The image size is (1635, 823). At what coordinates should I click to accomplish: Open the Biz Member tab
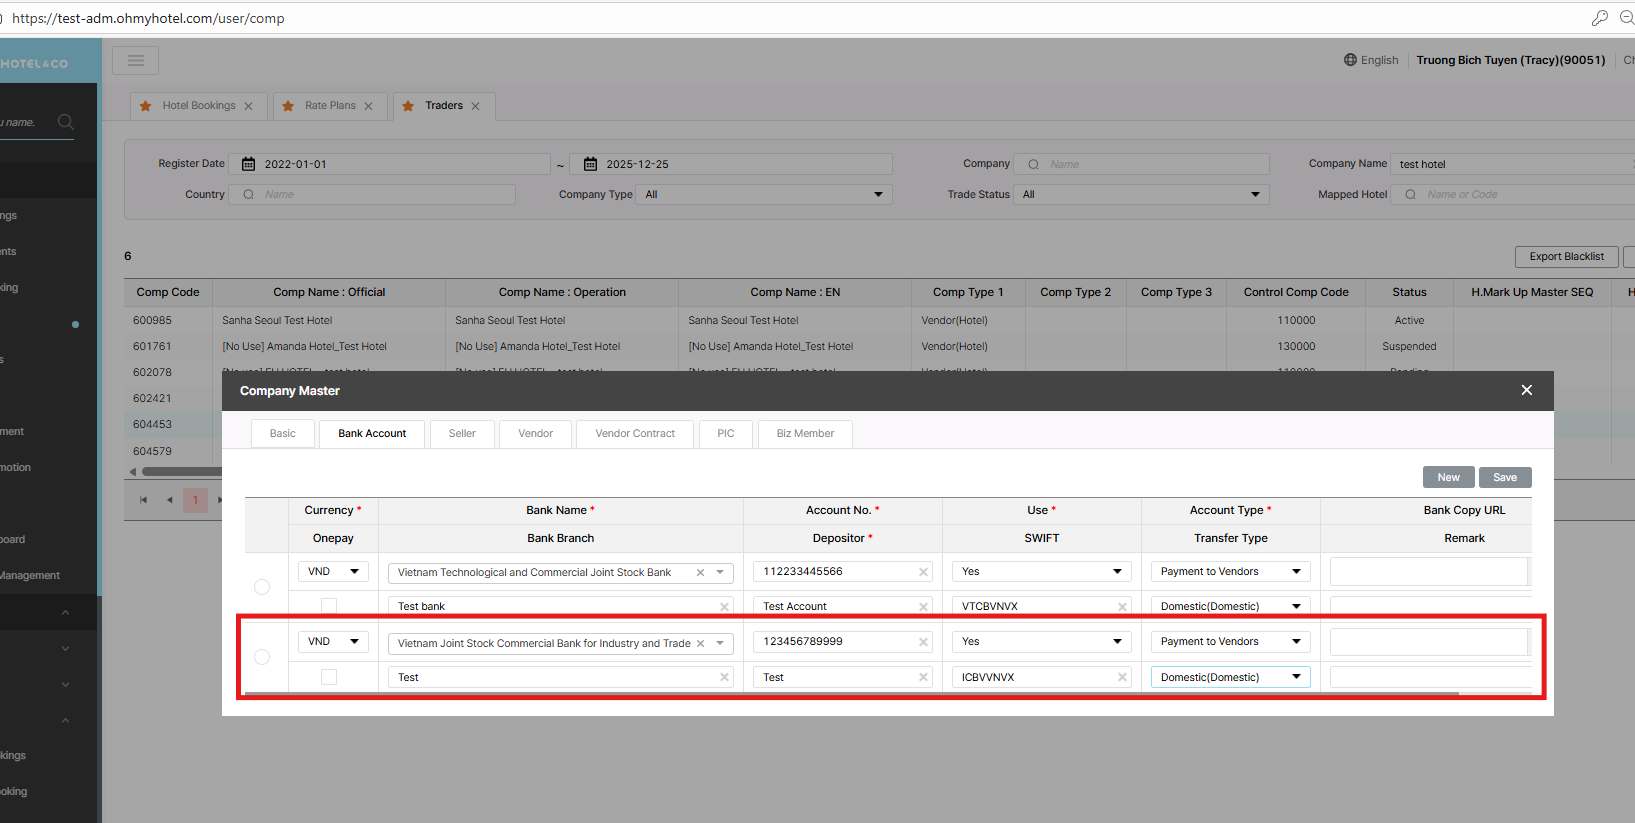805,434
